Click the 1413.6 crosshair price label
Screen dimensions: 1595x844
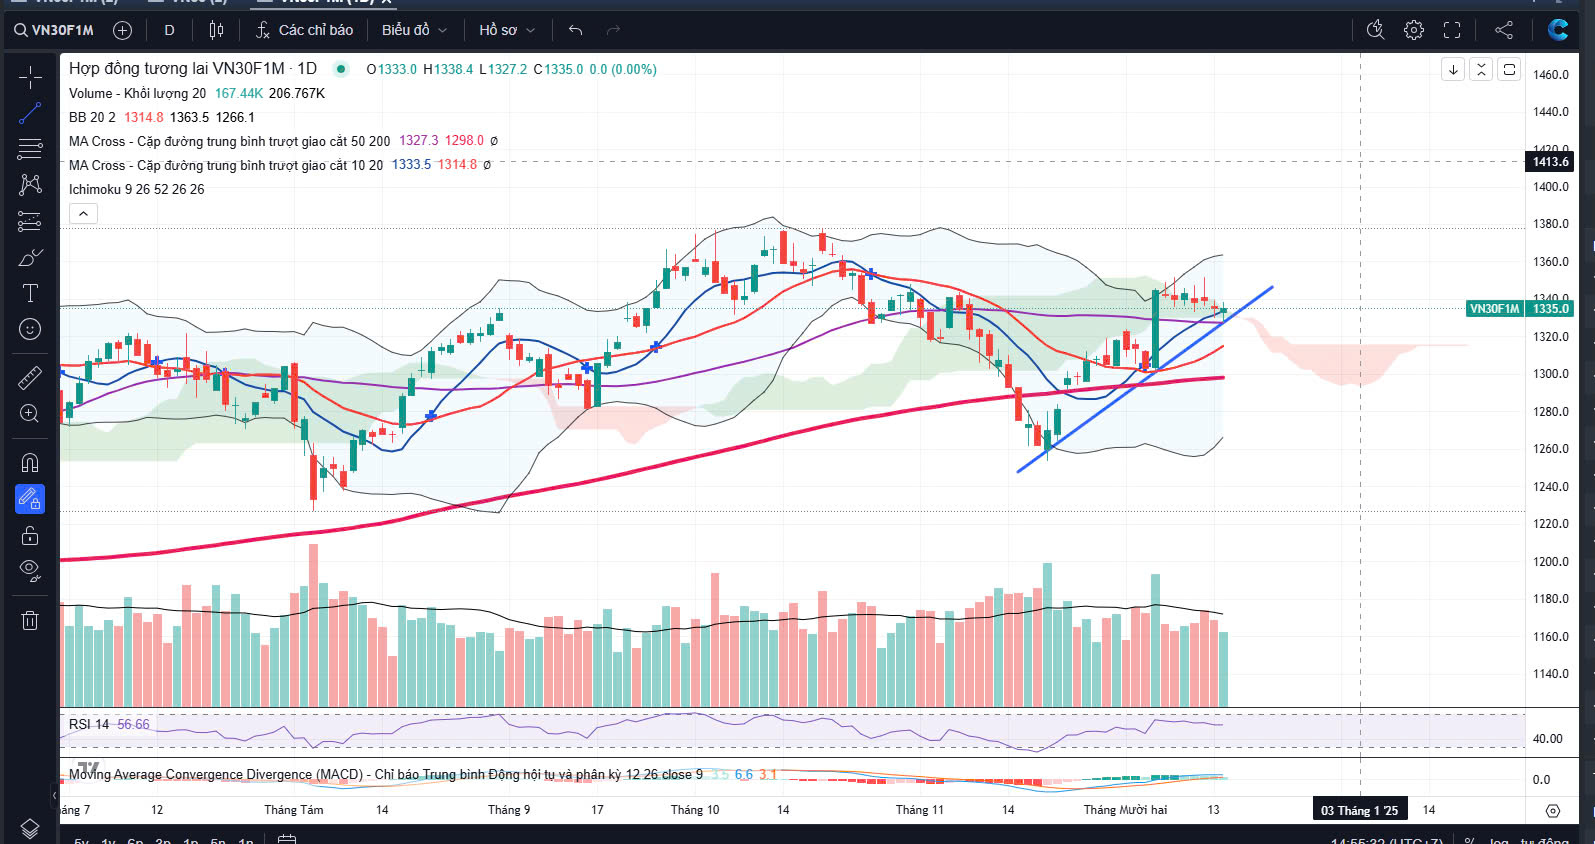click(1551, 161)
